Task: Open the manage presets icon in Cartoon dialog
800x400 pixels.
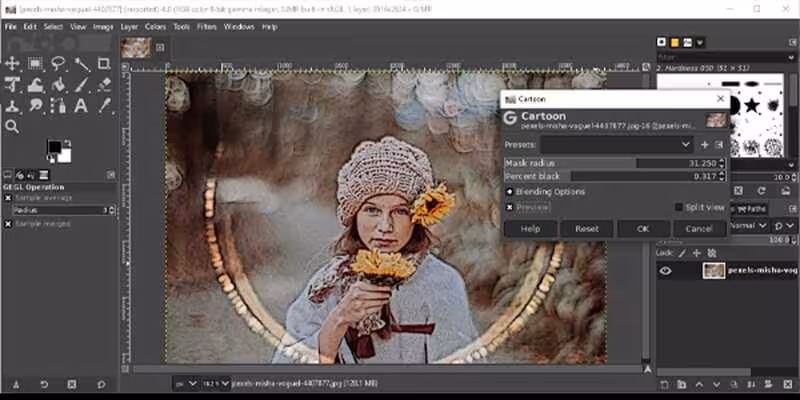Action: [x=719, y=145]
